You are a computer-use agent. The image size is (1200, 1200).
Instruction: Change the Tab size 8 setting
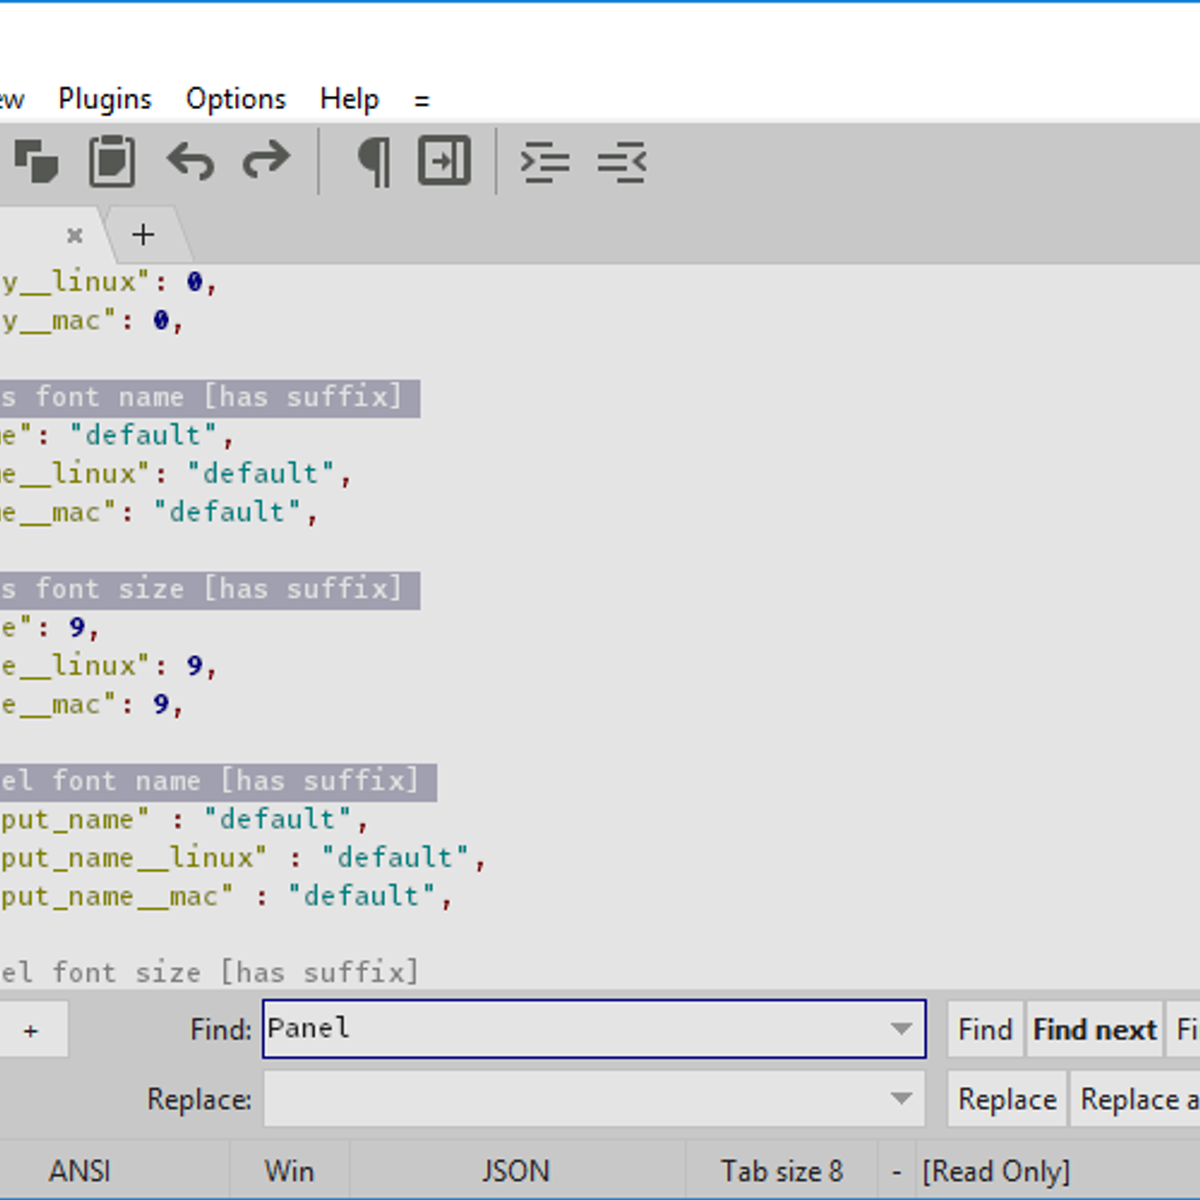click(x=782, y=1171)
